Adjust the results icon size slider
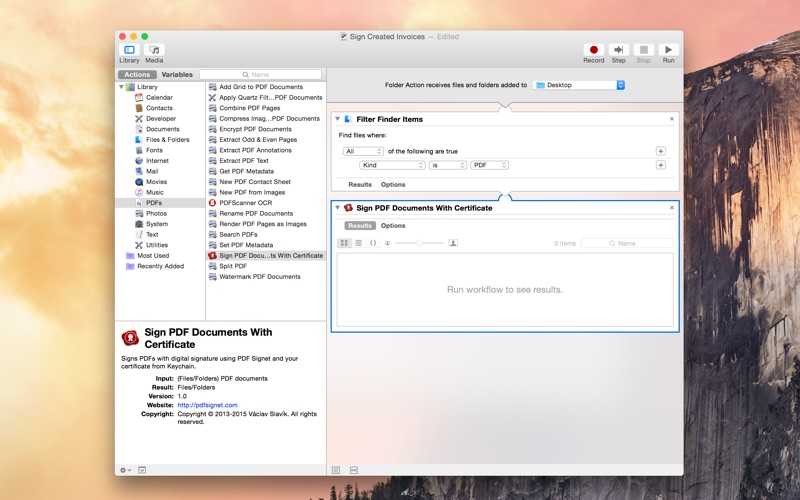Viewport: 800px width, 500px height. pos(419,243)
